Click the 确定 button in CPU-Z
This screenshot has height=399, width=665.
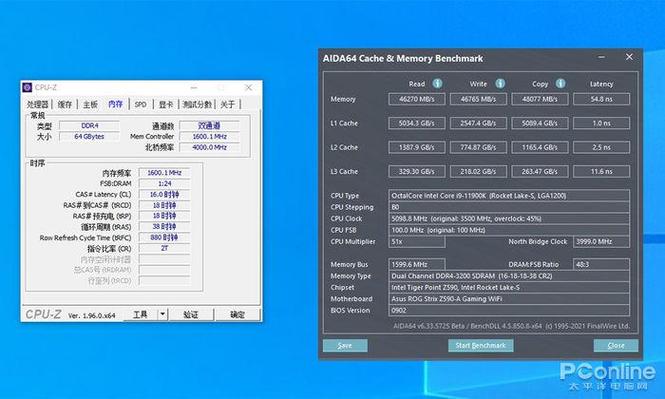[237, 315]
